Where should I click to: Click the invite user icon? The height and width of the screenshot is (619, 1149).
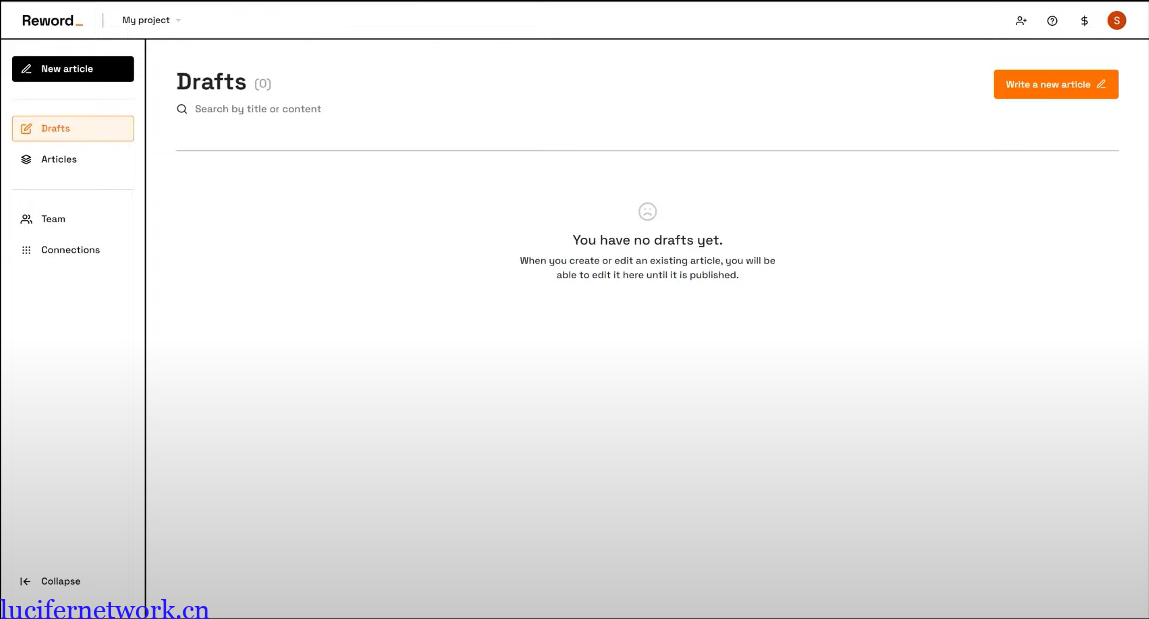pyautogui.click(x=1021, y=20)
